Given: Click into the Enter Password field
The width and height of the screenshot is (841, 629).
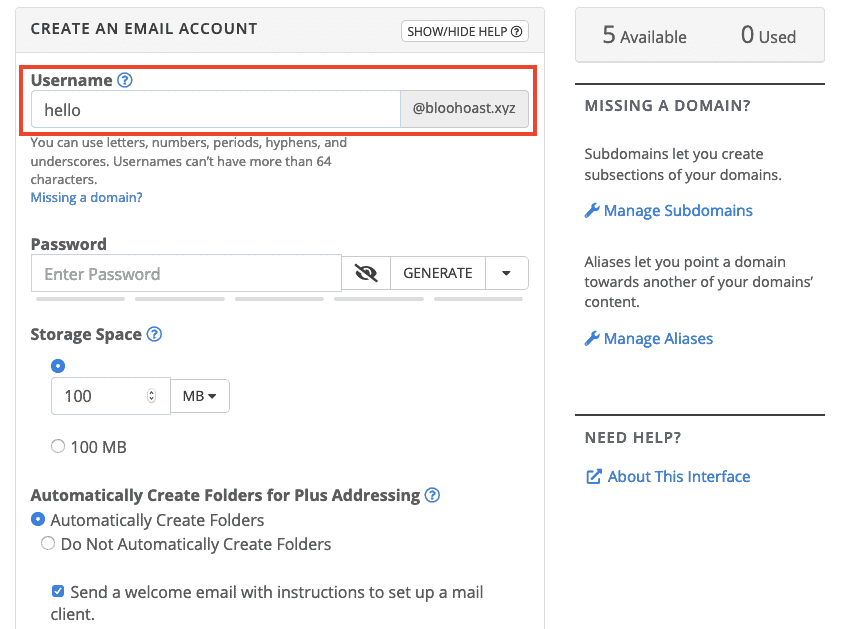Looking at the screenshot, I should [186, 273].
